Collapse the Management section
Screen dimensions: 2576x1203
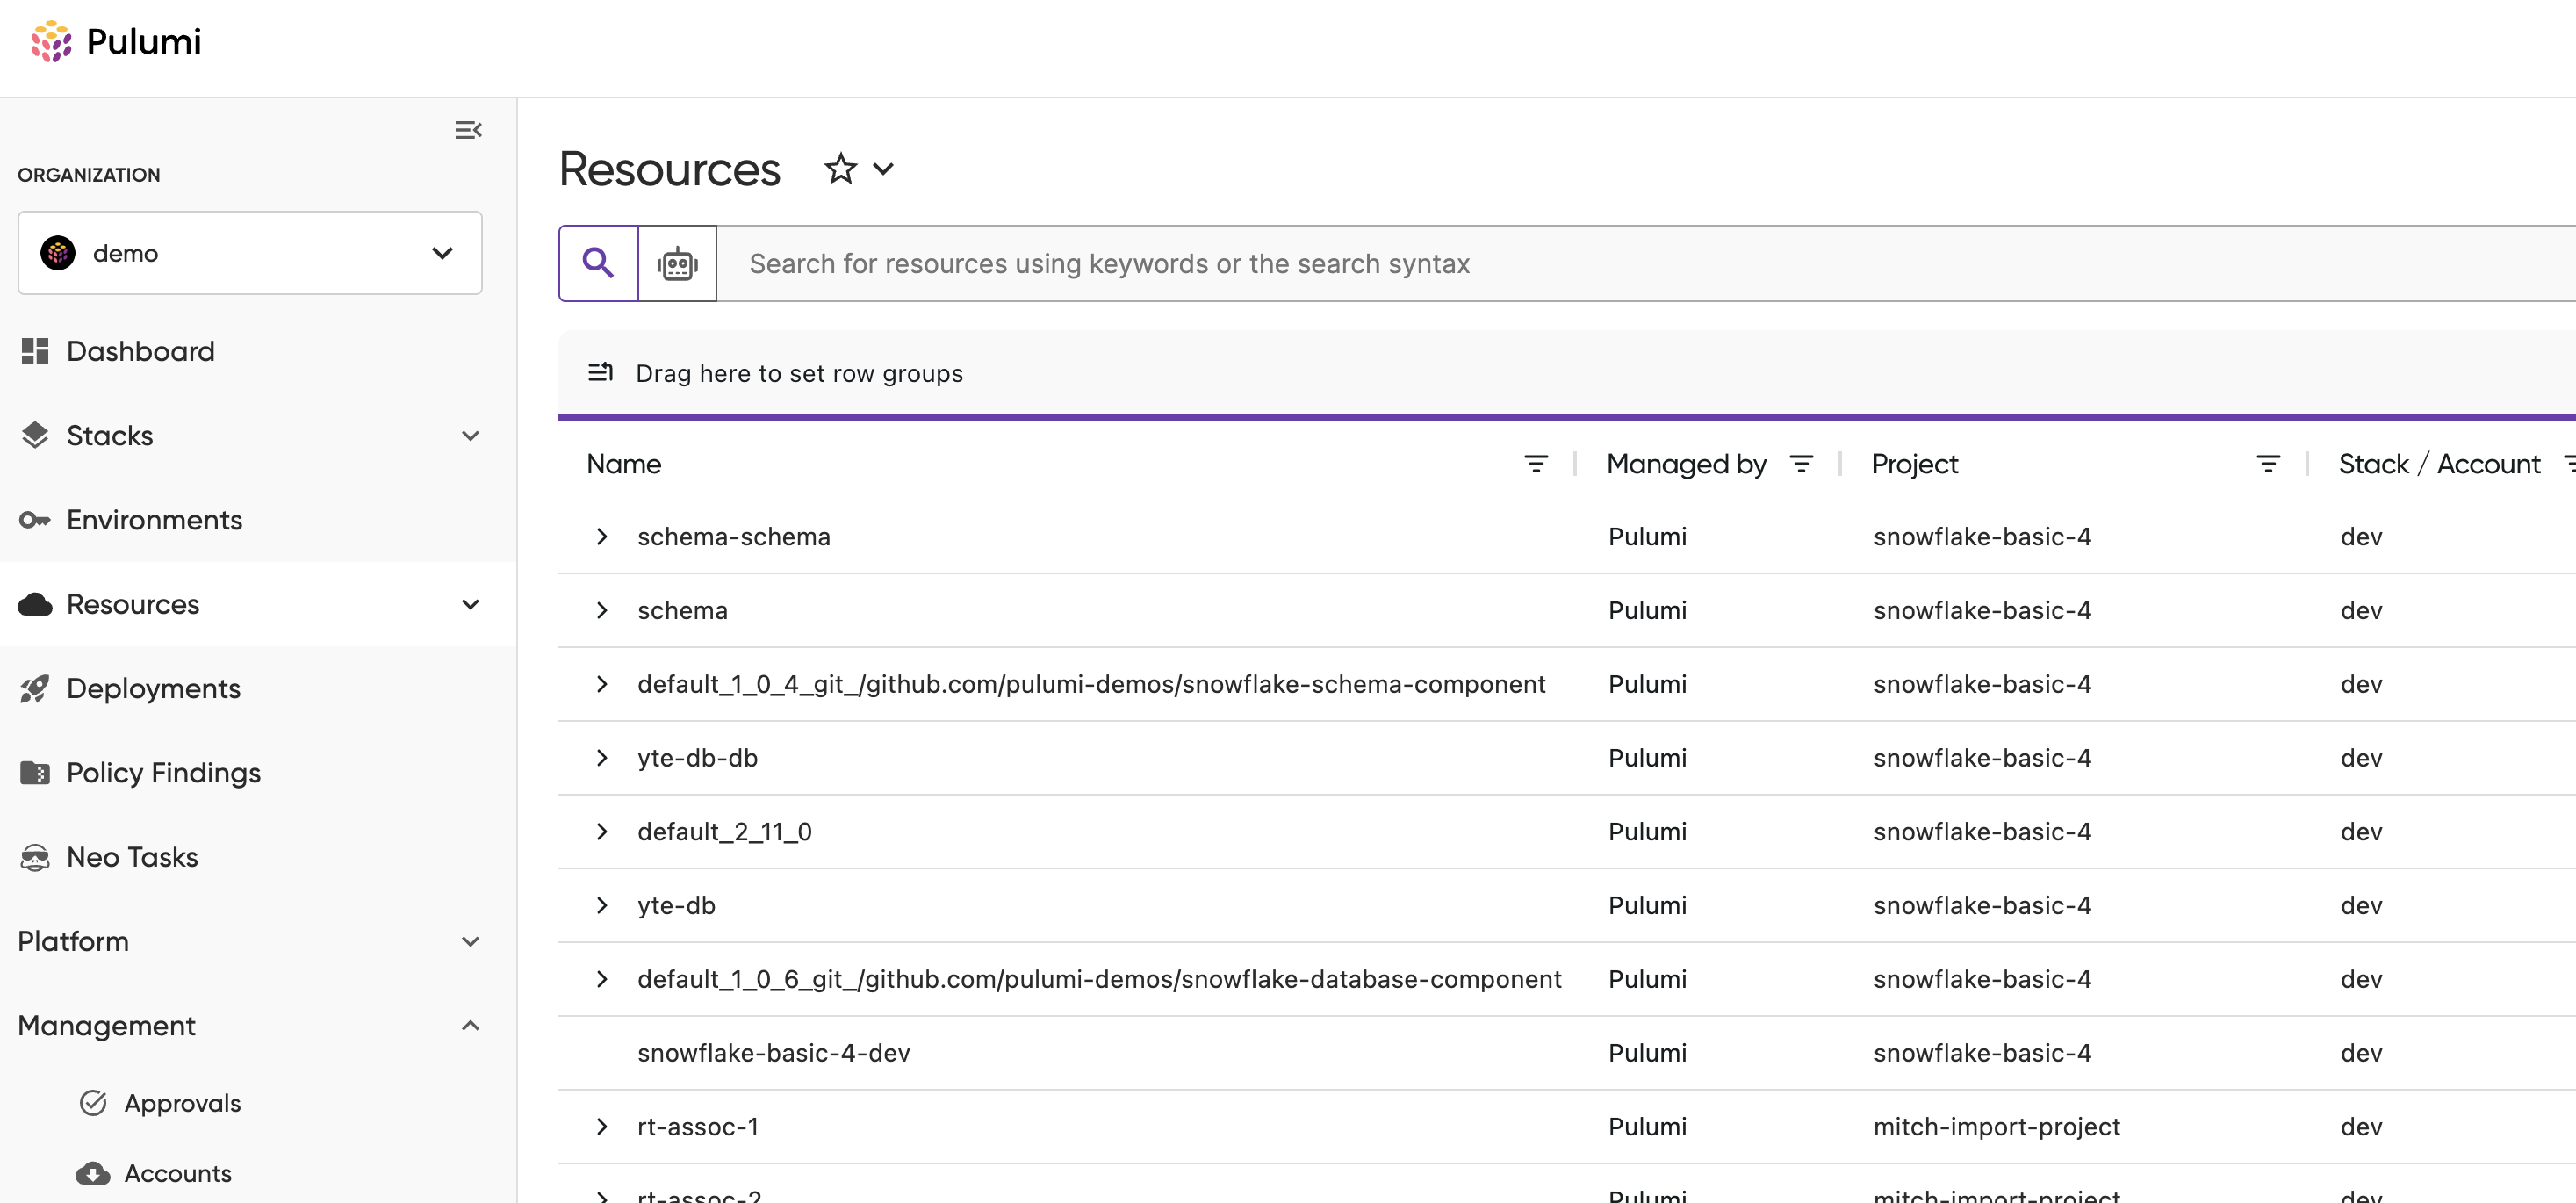click(470, 1025)
